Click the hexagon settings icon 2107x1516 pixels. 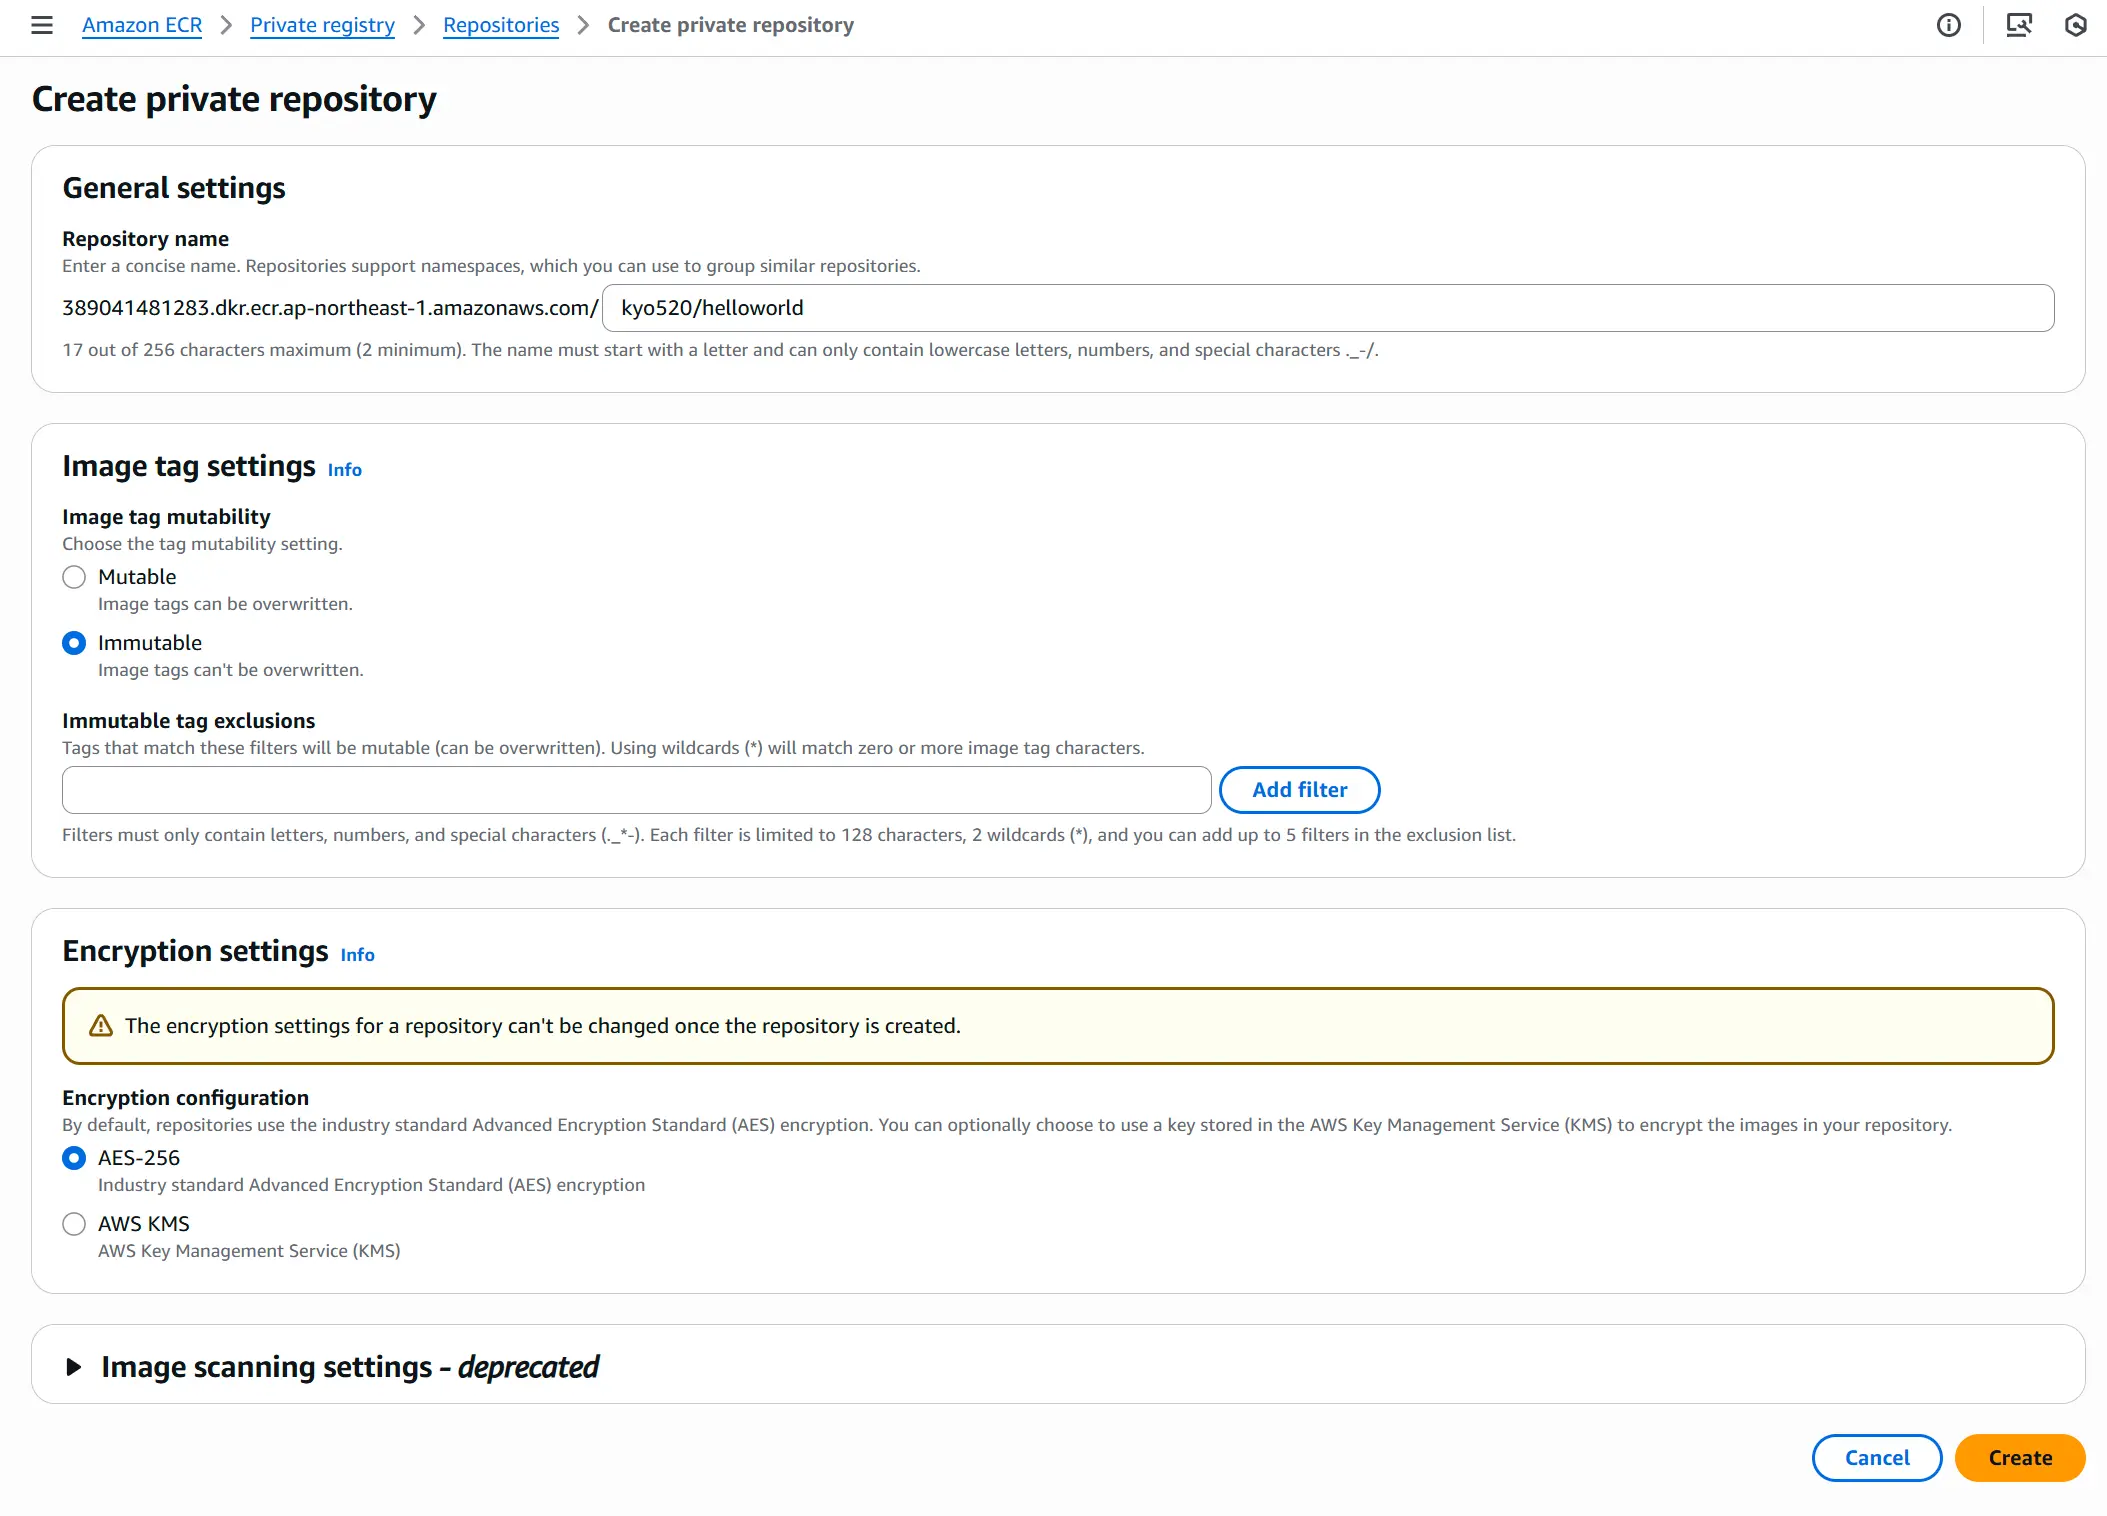point(2076,25)
